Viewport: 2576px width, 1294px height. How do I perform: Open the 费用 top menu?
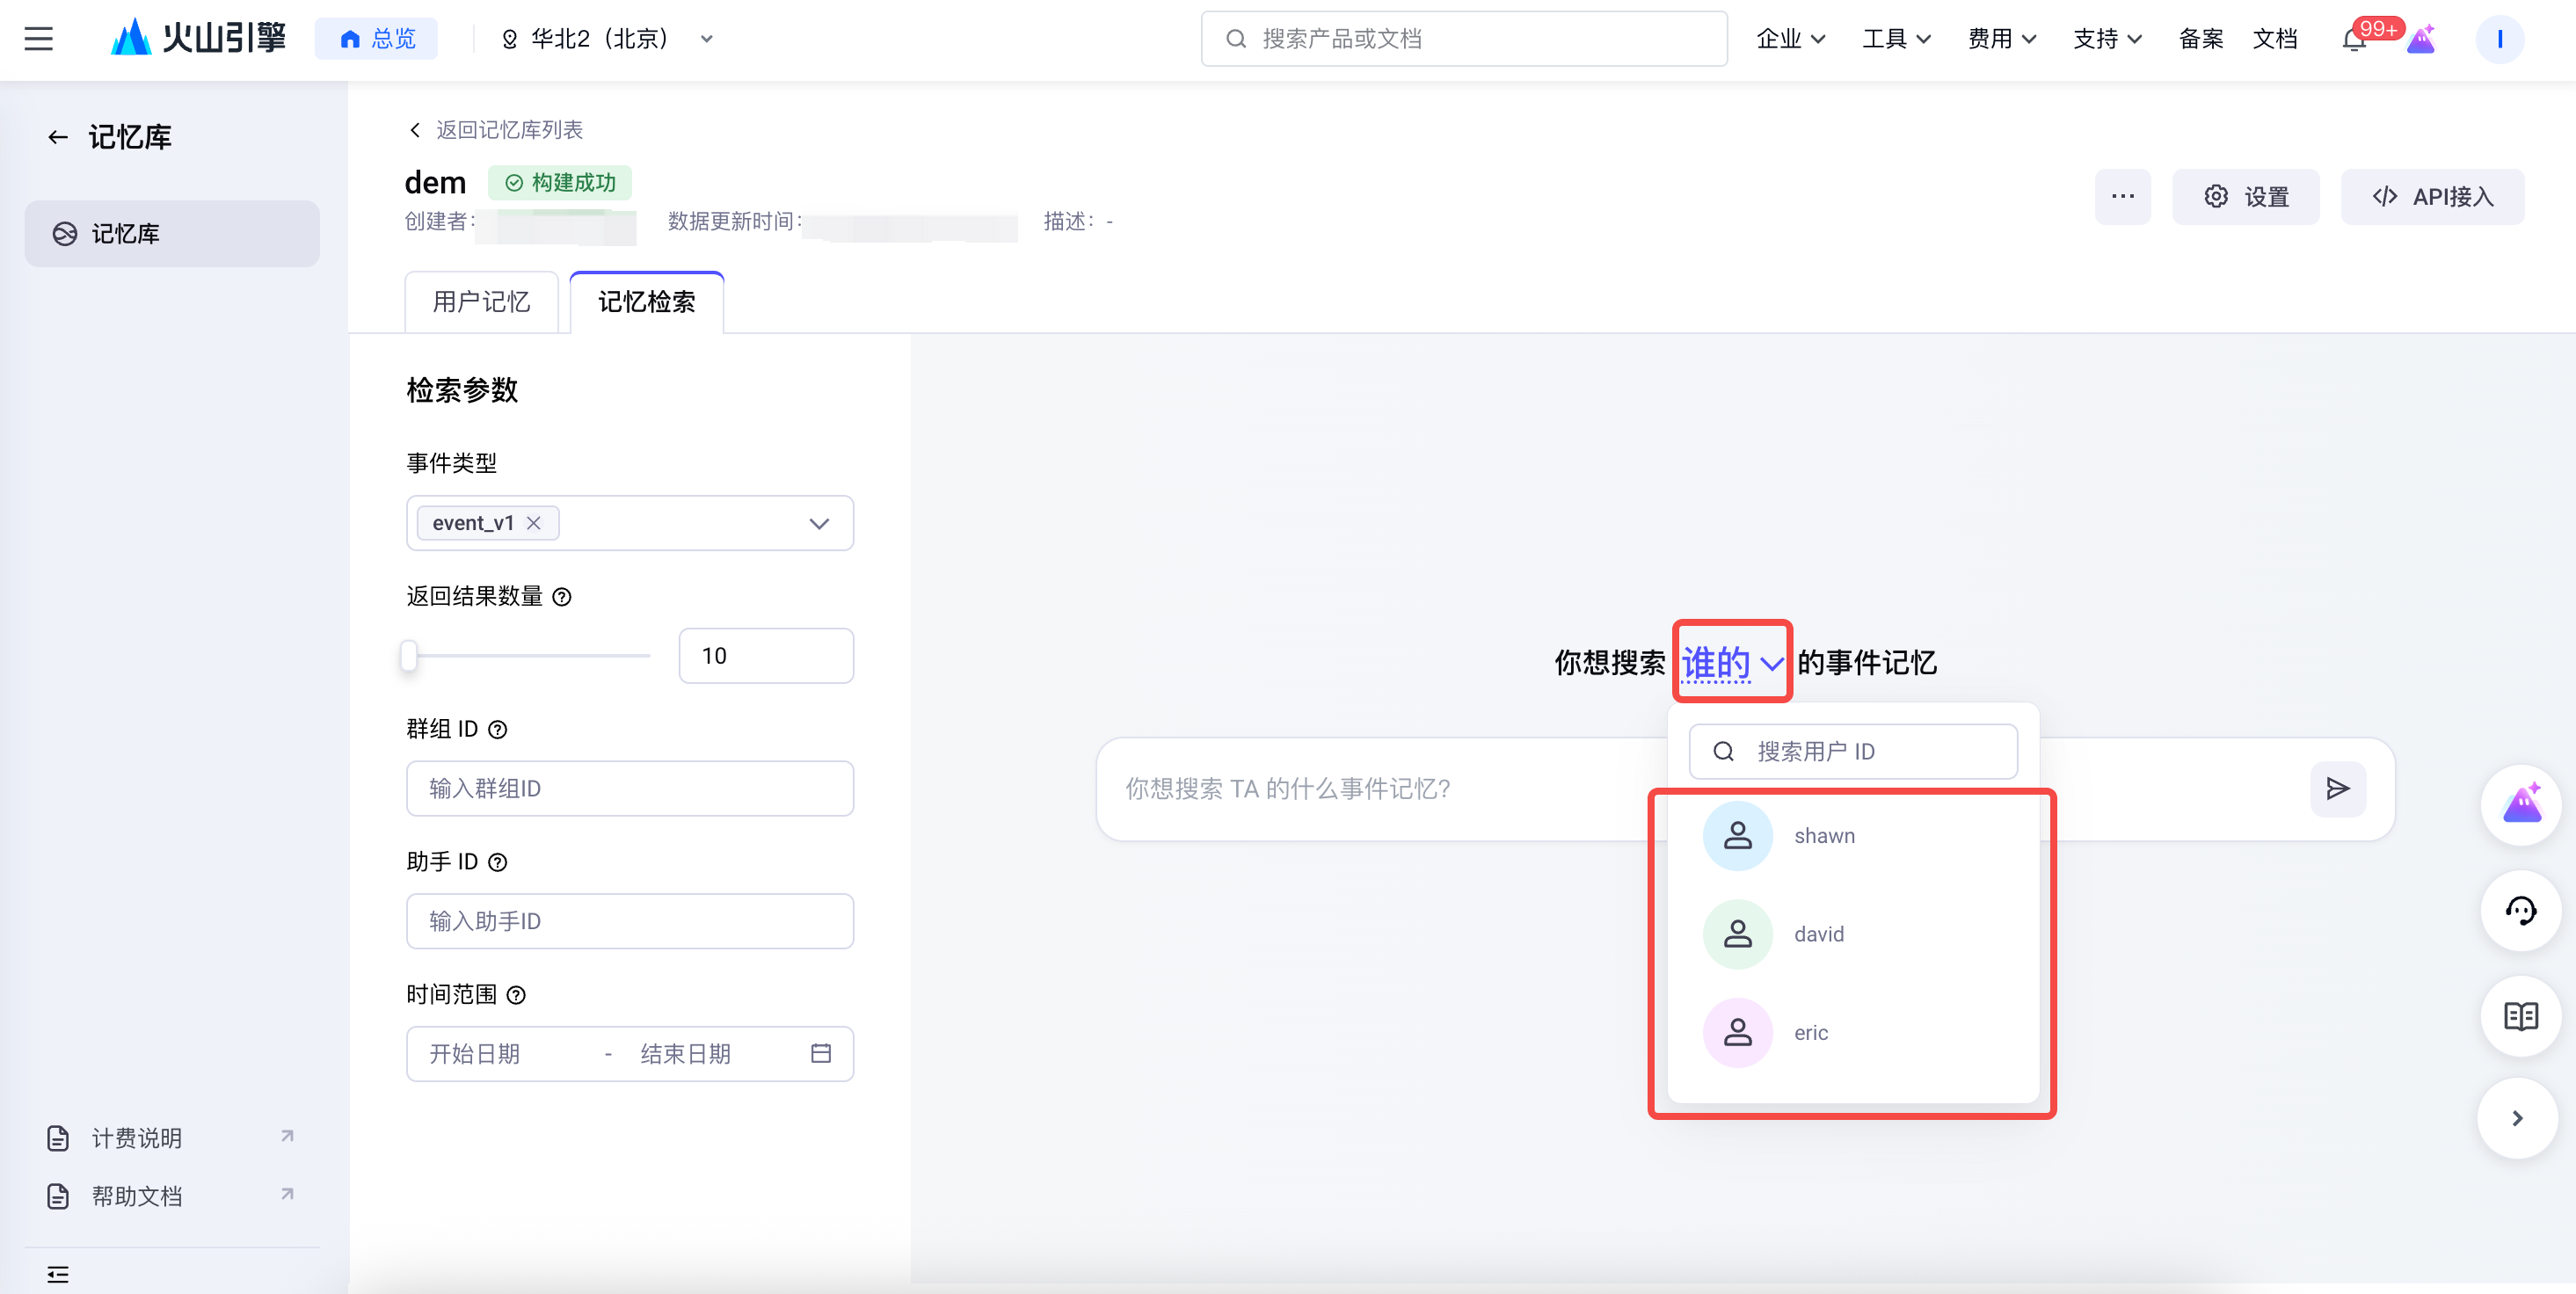point(2001,39)
